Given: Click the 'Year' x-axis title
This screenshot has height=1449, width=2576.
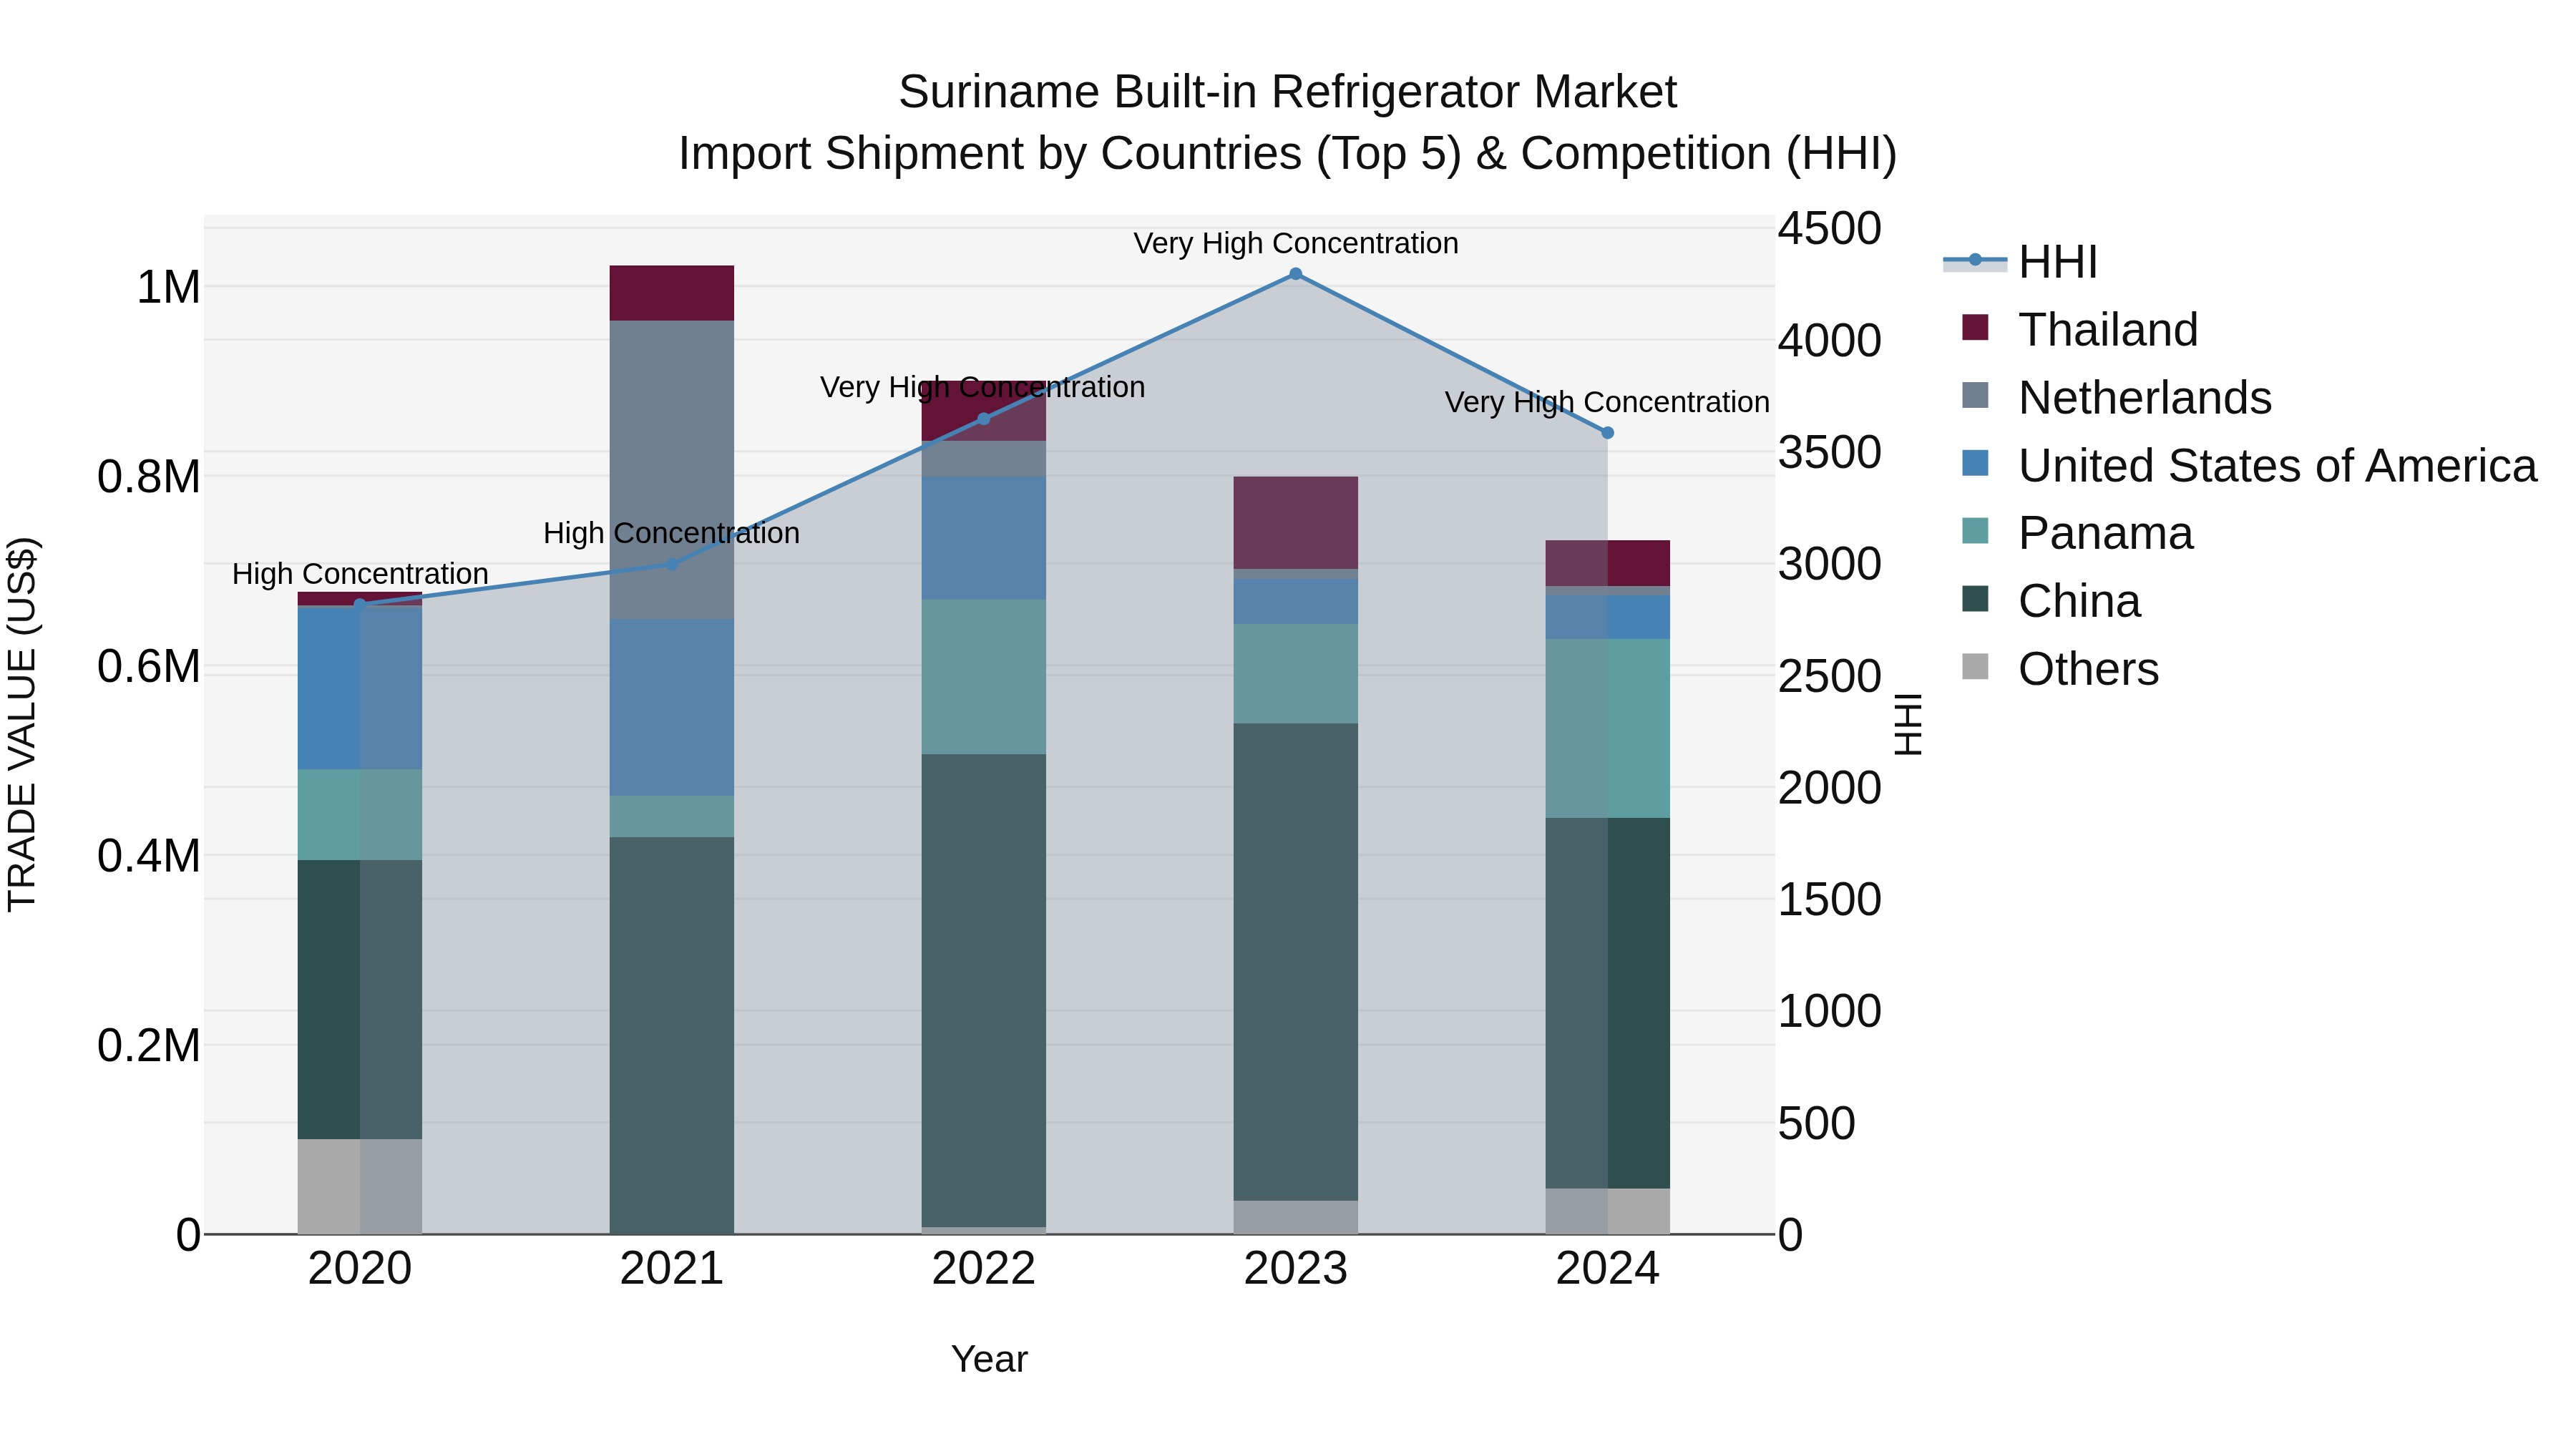Looking at the screenshot, I should [990, 1360].
